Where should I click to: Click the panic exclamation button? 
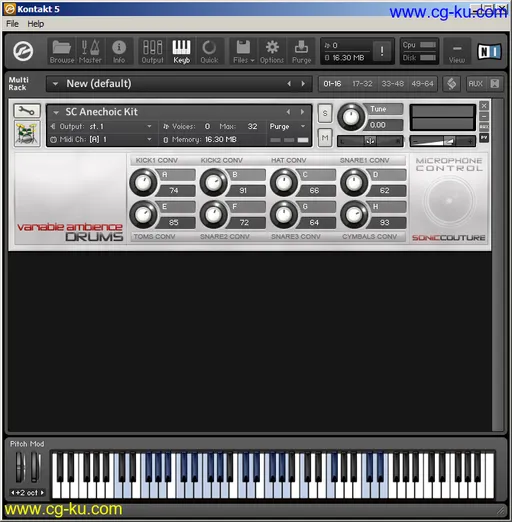point(382,51)
